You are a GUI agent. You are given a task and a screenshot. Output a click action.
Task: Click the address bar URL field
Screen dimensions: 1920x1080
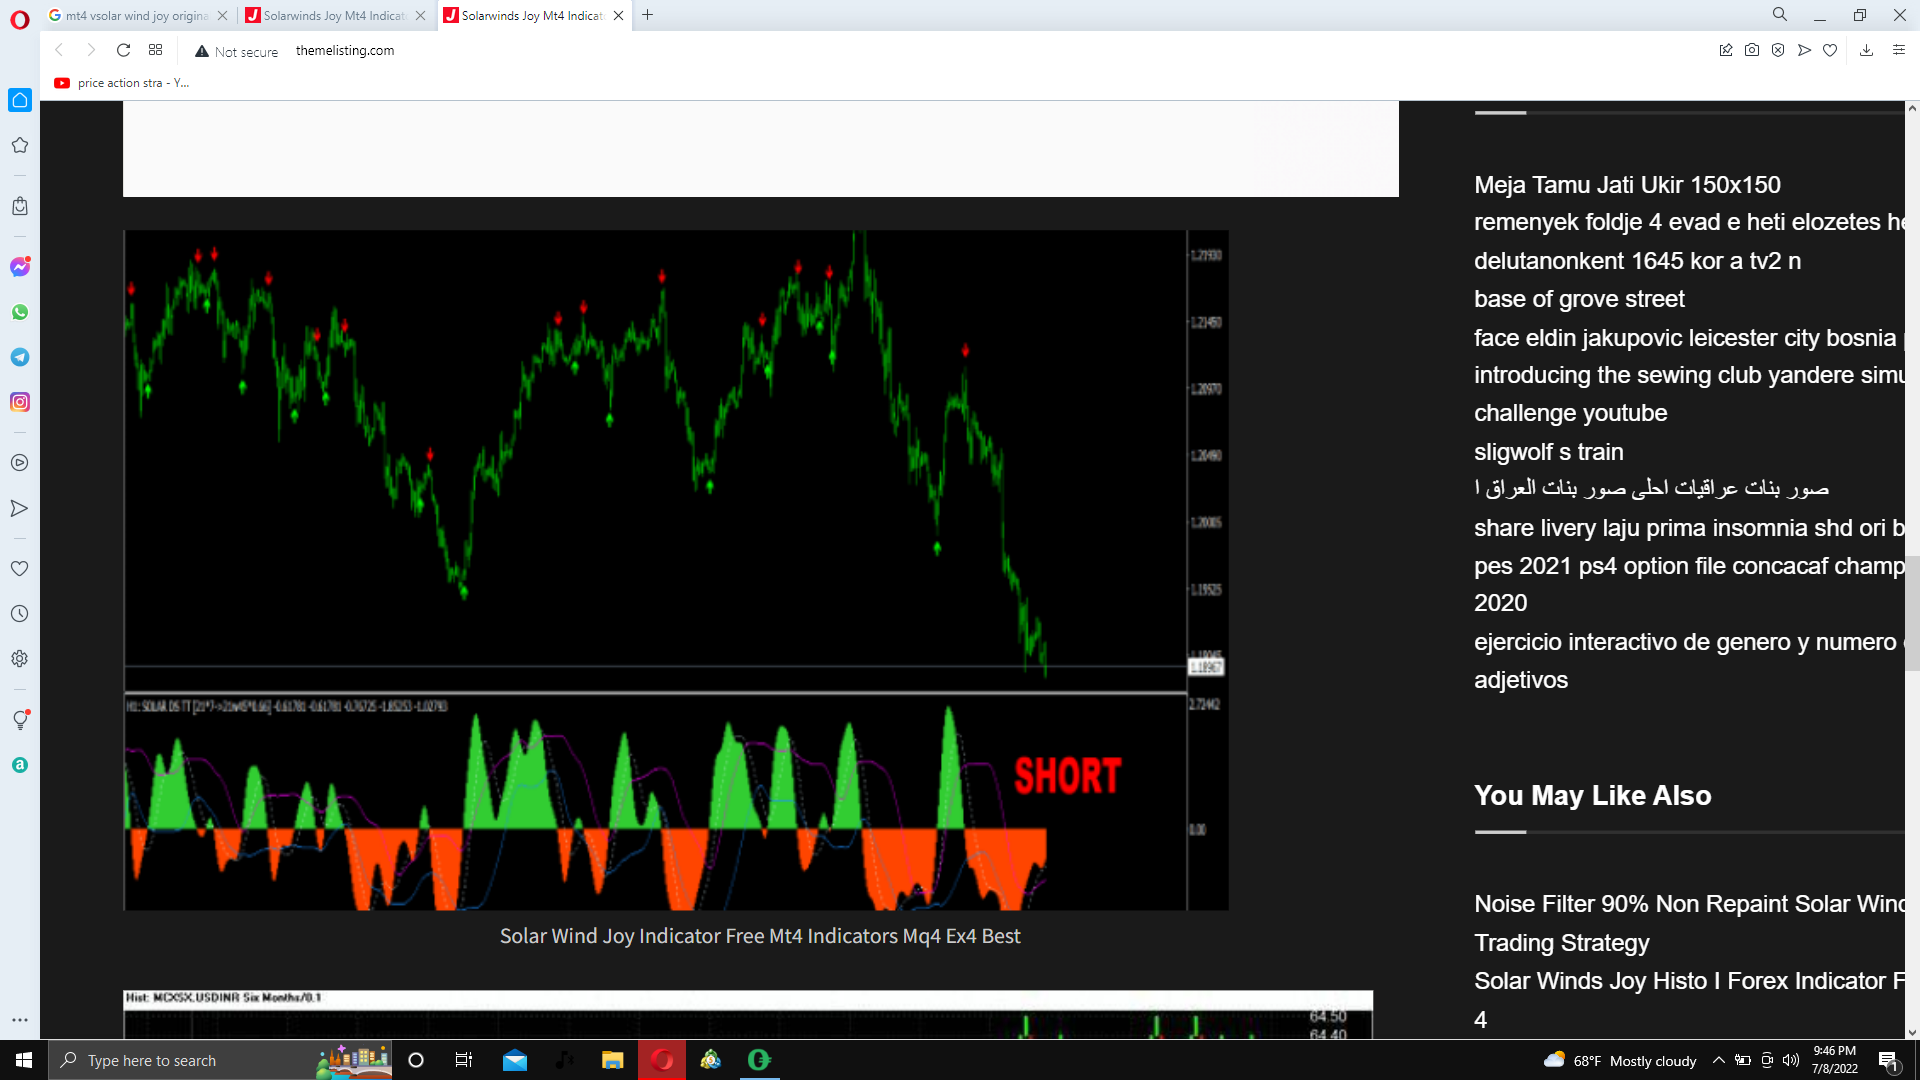[x=344, y=50]
